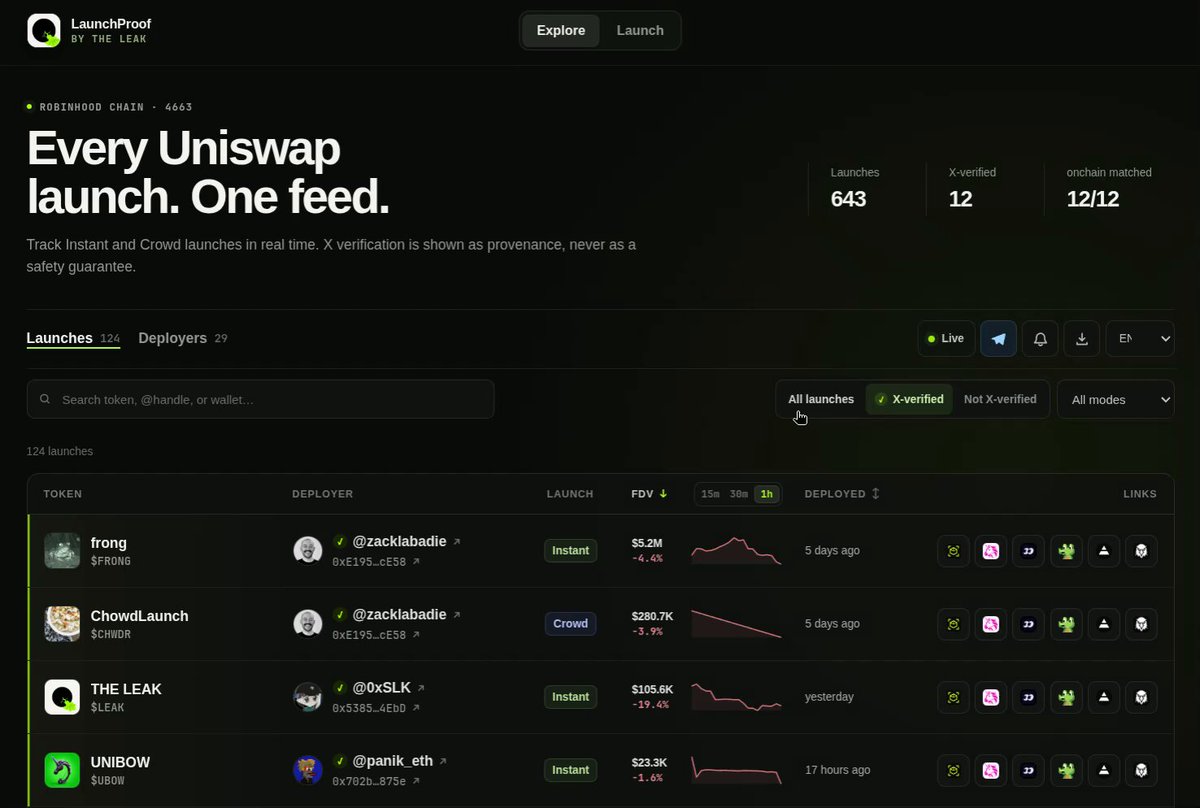This screenshot has width=1200, height=808.
Task: Sort by the FDV column
Action: pyautogui.click(x=649, y=494)
